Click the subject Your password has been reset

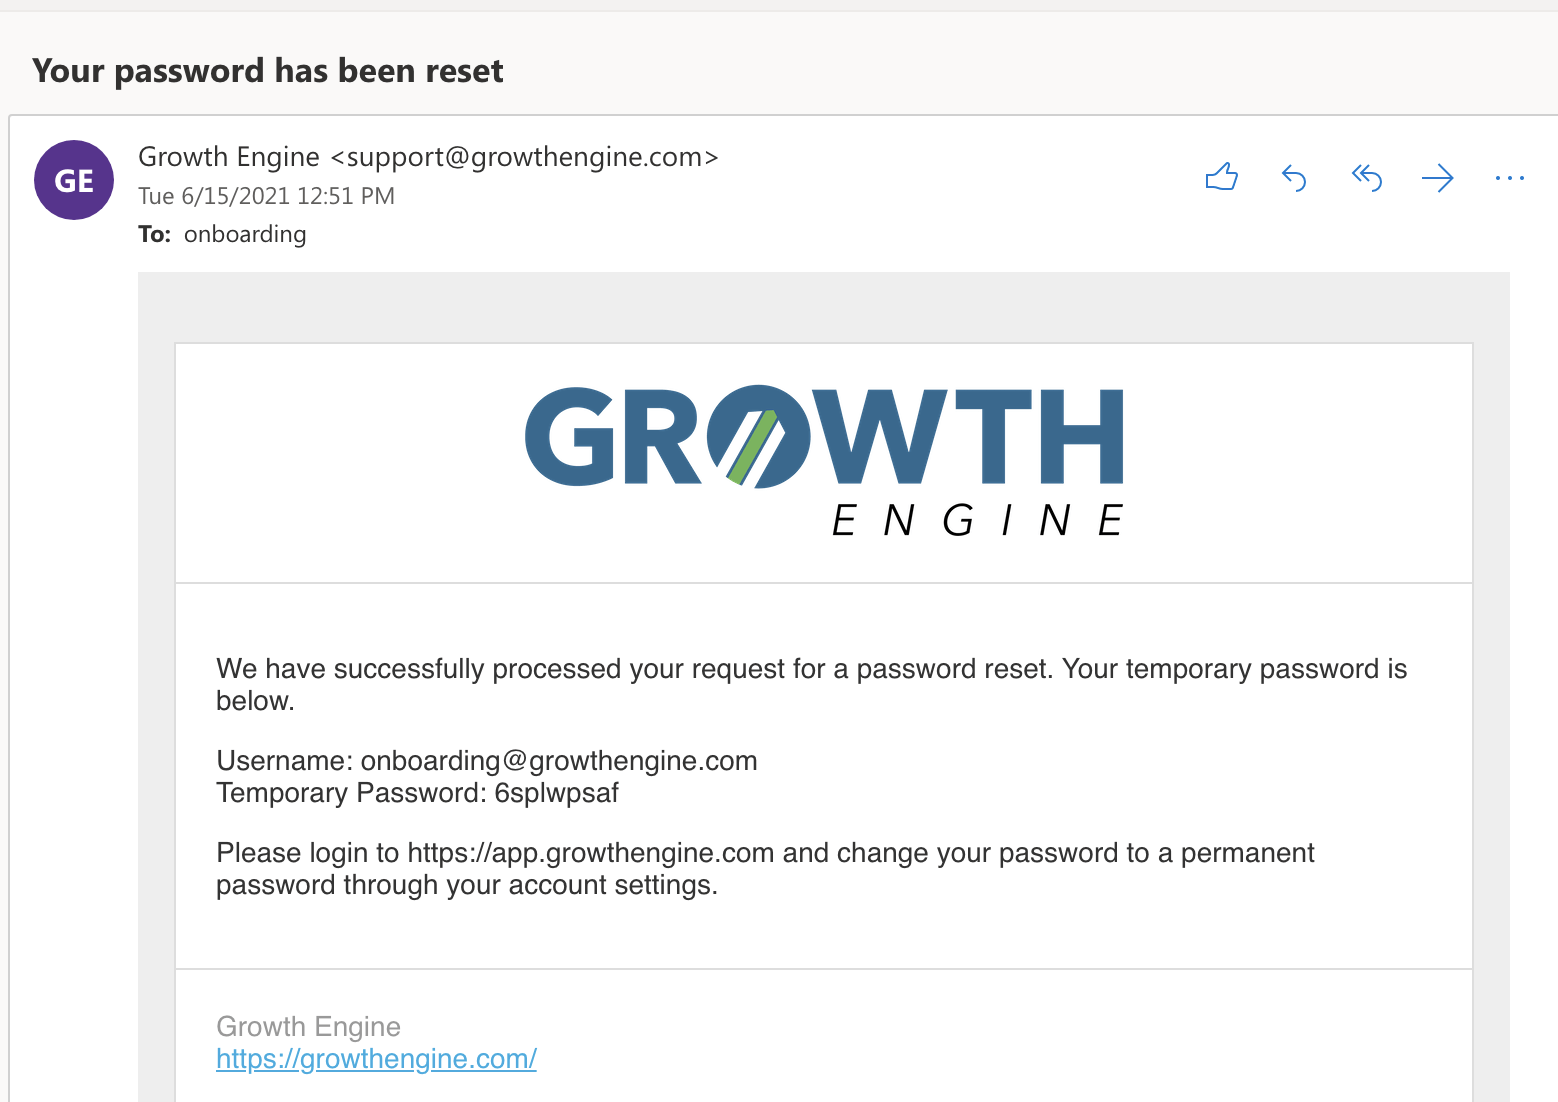point(268,71)
